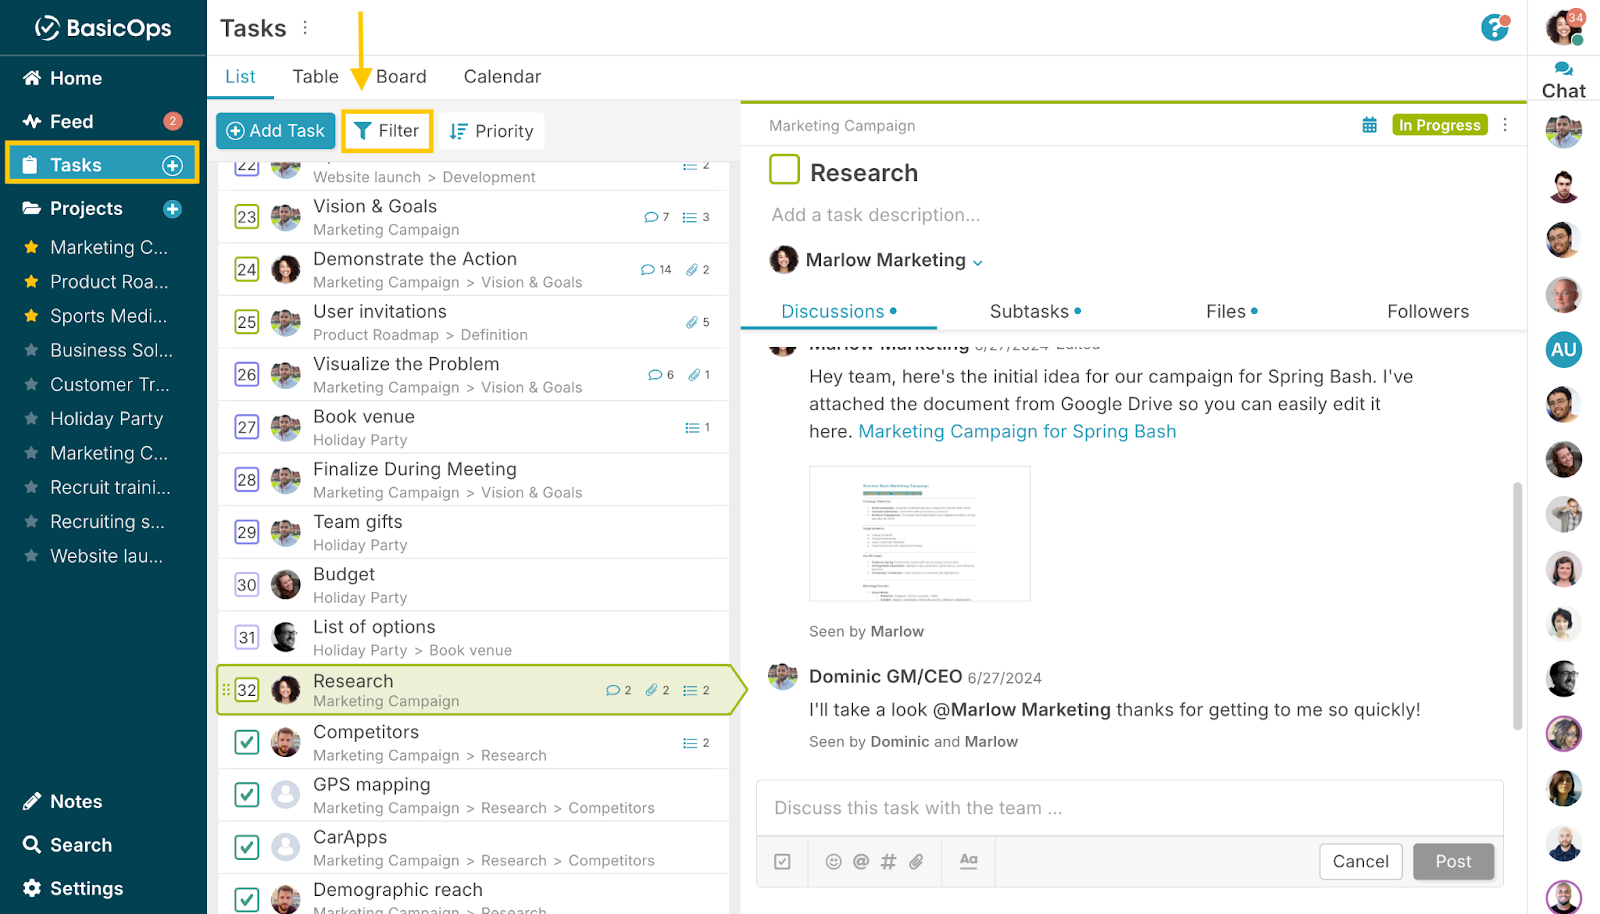The image size is (1600, 914).
Task: Click the calendar icon near In Progress
Action: 1370,125
